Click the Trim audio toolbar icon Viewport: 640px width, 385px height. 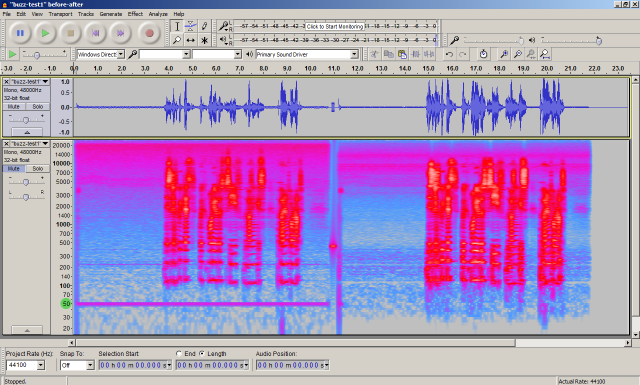(416, 54)
